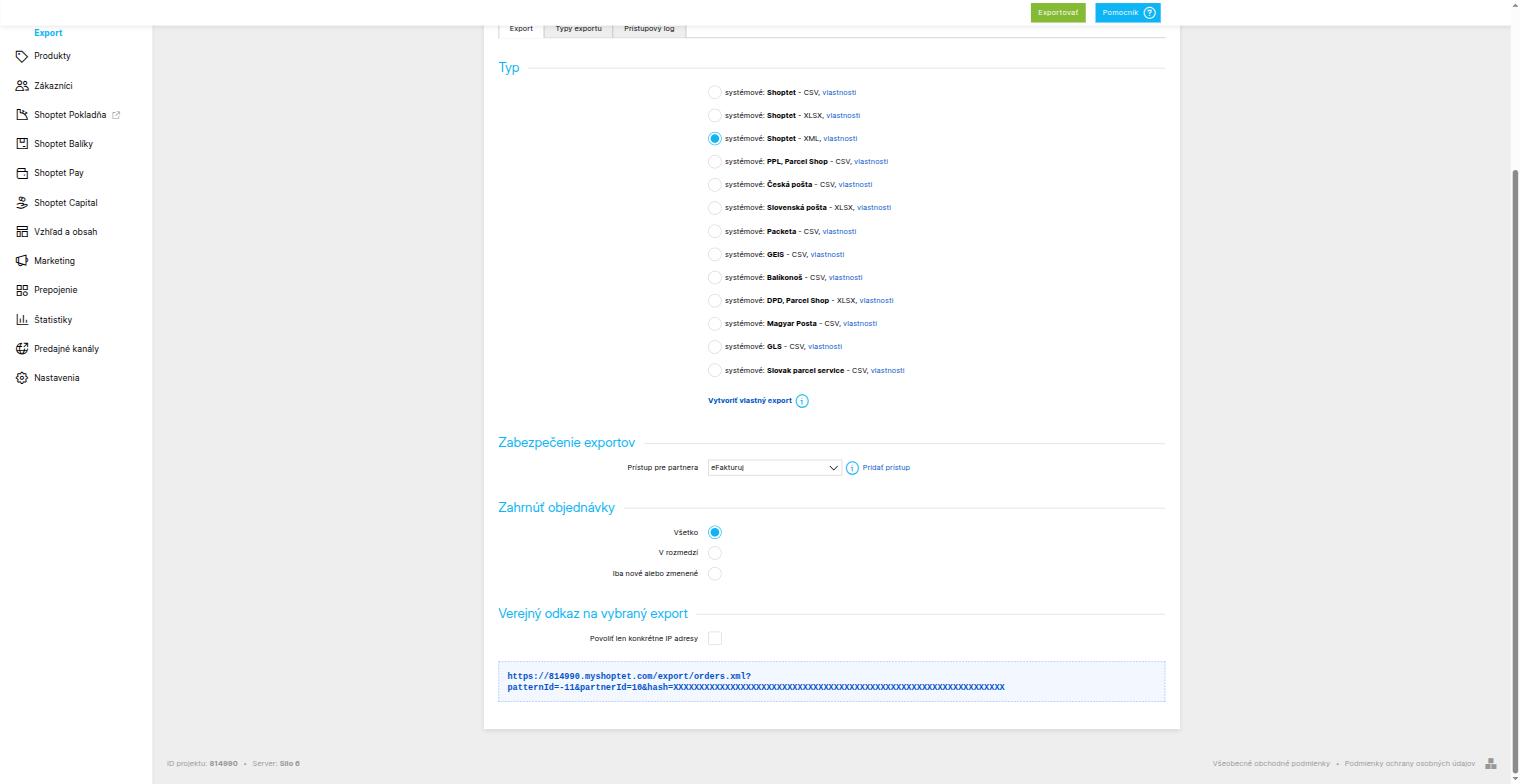Click Prepojenie grid icon
The image size is (1520, 784).
[x=22, y=290]
